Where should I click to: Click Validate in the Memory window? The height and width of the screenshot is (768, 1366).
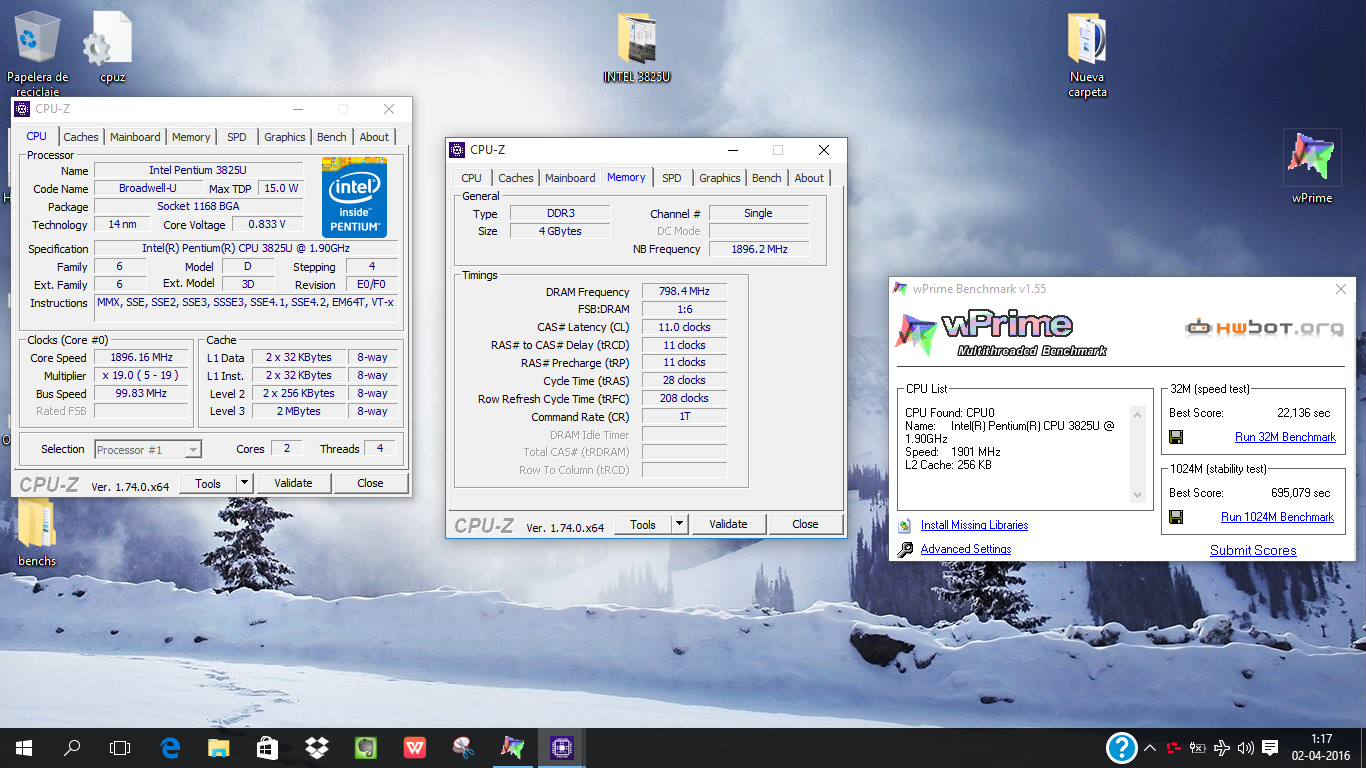tap(728, 524)
